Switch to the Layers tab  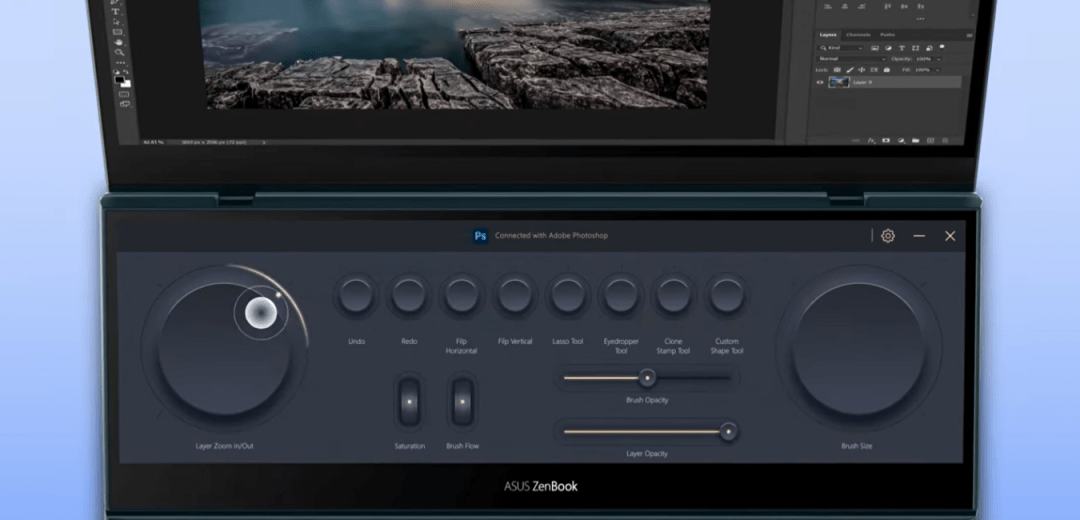pyautogui.click(x=828, y=34)
